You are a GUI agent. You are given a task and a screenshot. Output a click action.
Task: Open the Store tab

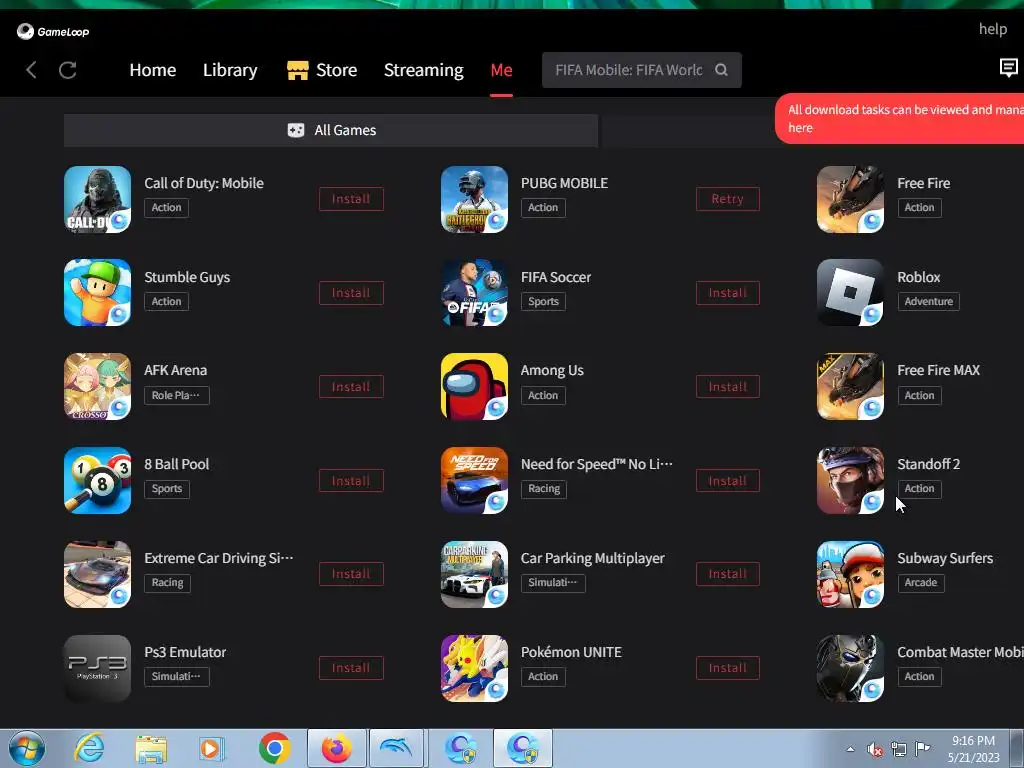point(322,70)
